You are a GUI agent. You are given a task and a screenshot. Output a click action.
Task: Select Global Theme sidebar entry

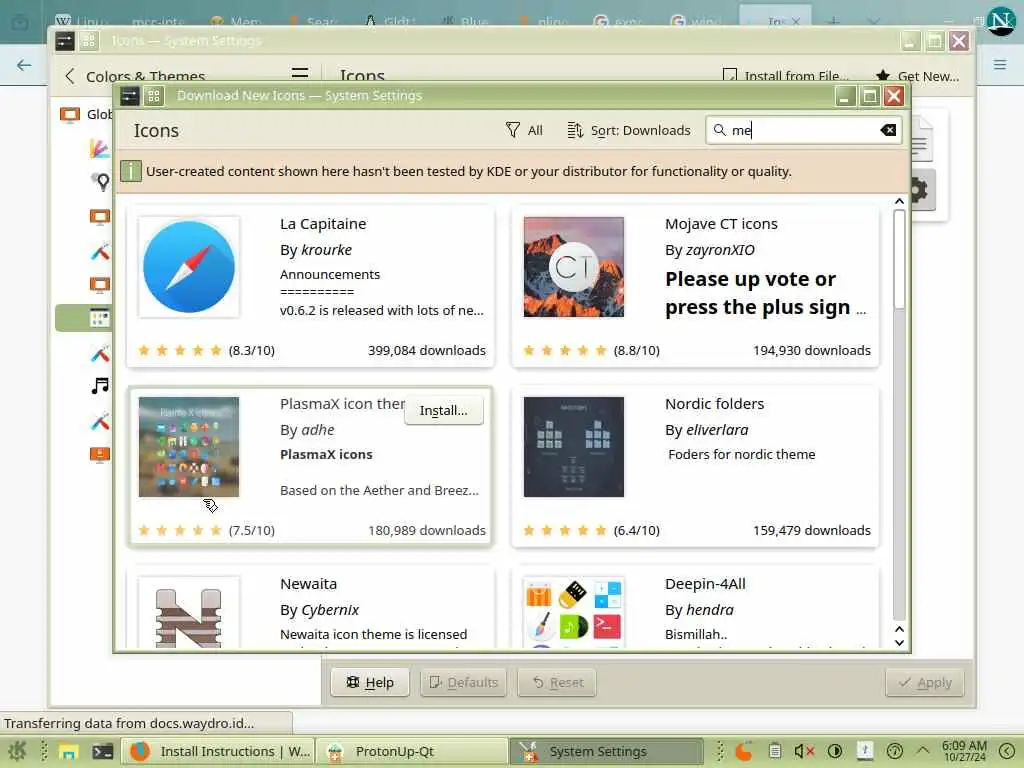point(86,114)
